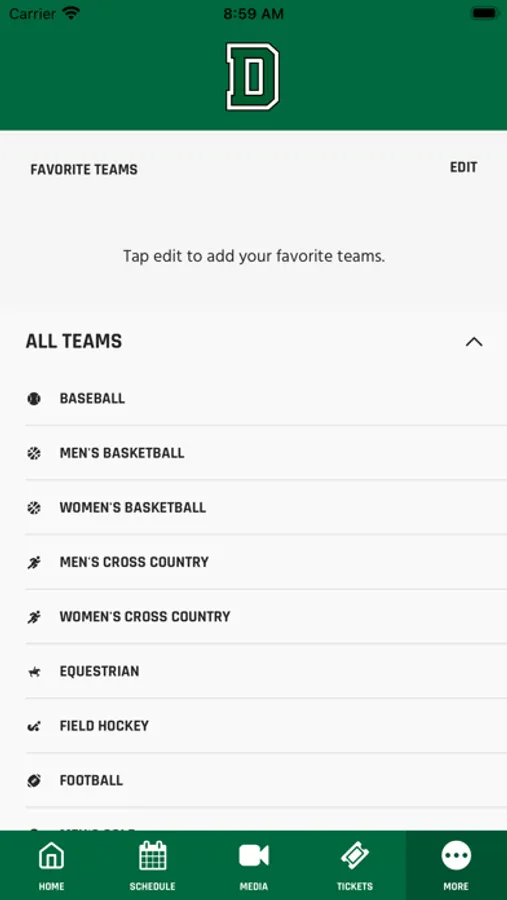The width and height of the screenshot is (507, 900).
Task: Open the Media video camera icon
Action: [x=253, y=856]
